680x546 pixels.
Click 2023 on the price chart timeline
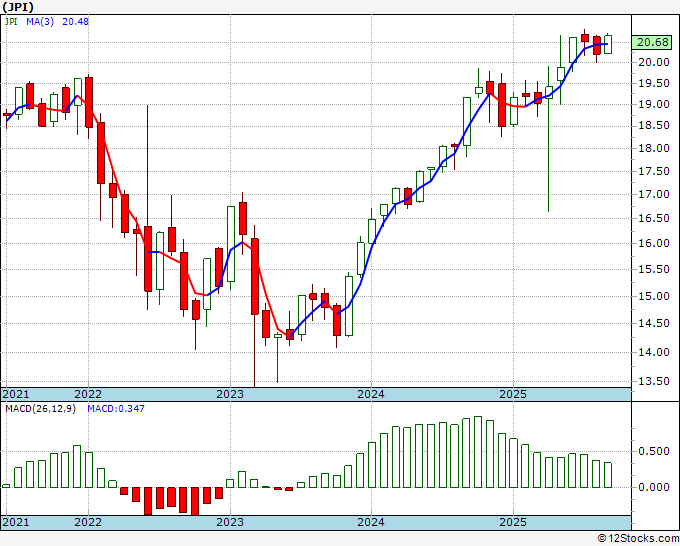click(x=230, y=394)
